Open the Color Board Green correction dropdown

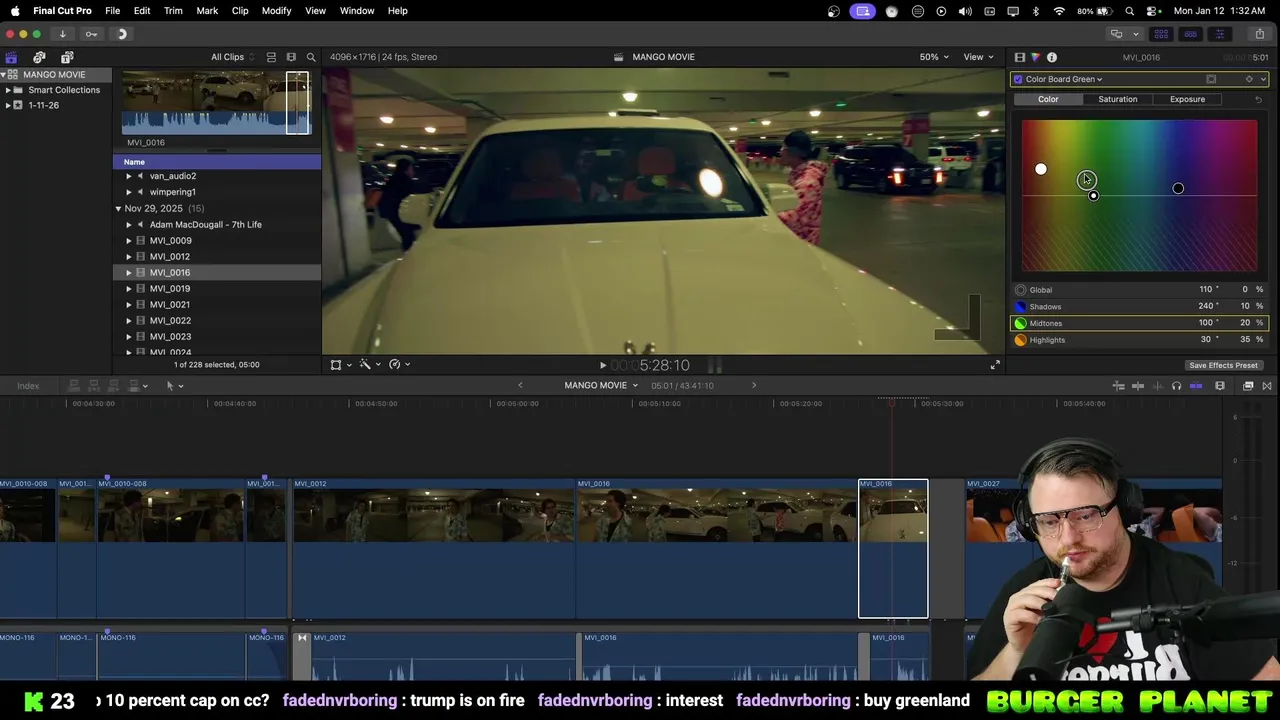(x=1064, y=79)
